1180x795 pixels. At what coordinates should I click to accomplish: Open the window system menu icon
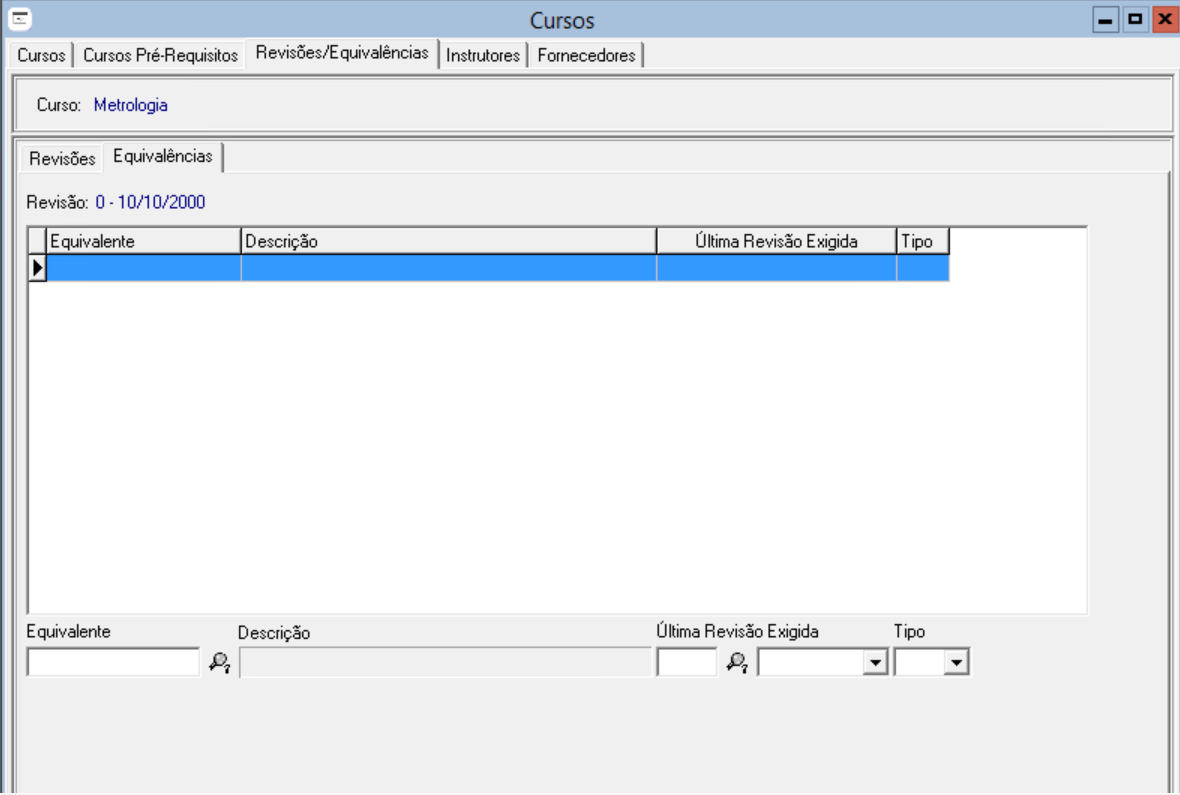coord(18,20)
